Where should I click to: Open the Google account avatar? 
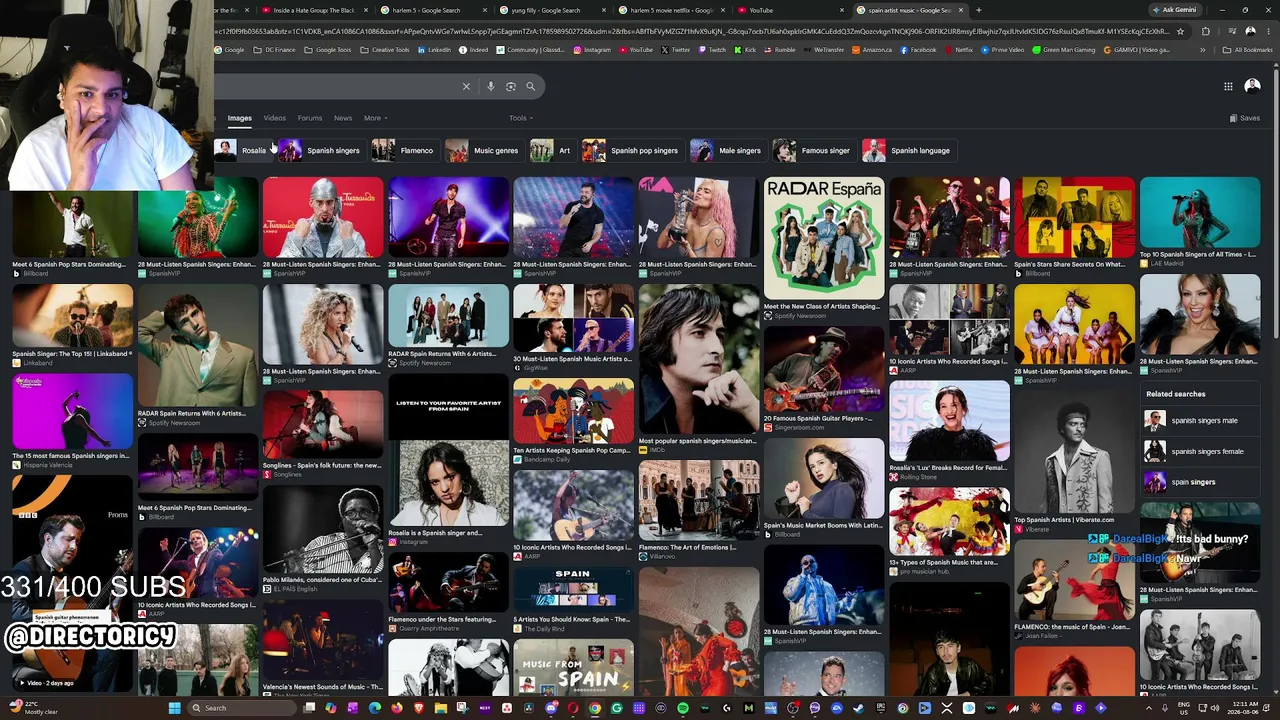[x=1252, y=86]
